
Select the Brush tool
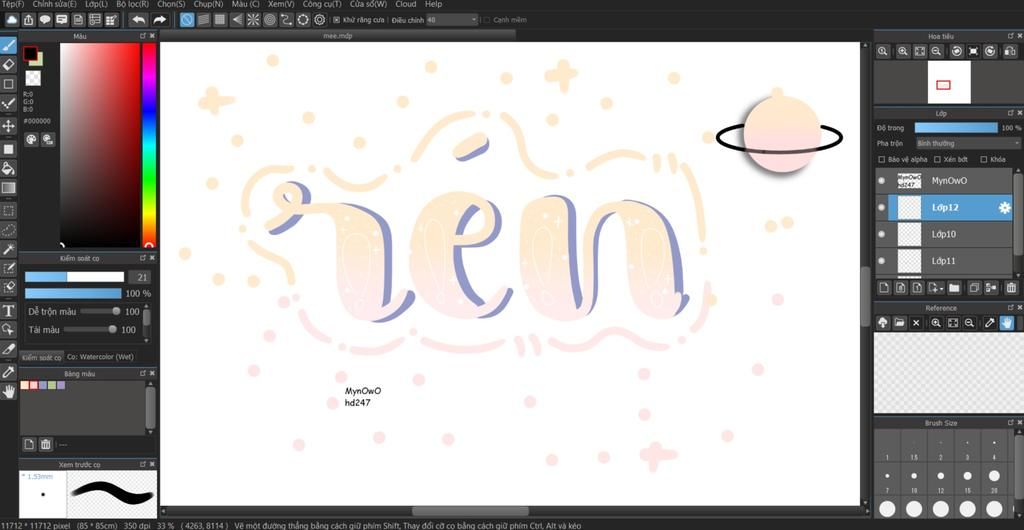pos(8,46)
